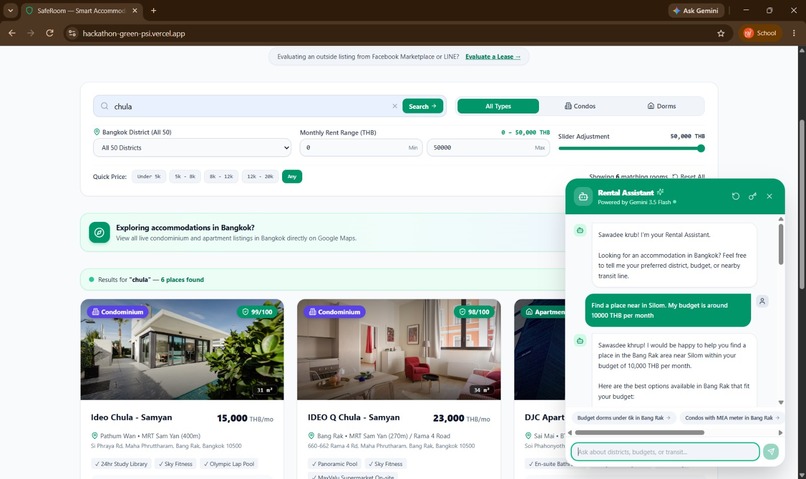Open Ideo Chula - Samyan listing photo
Screen dimensions: 806x479
click(182, 349)
